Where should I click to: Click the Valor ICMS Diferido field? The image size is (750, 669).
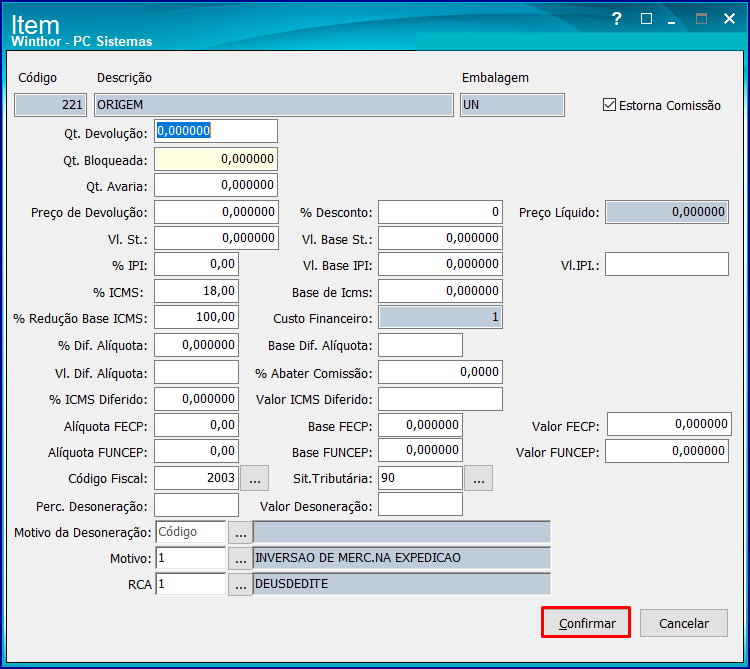[x=440, y=399]
